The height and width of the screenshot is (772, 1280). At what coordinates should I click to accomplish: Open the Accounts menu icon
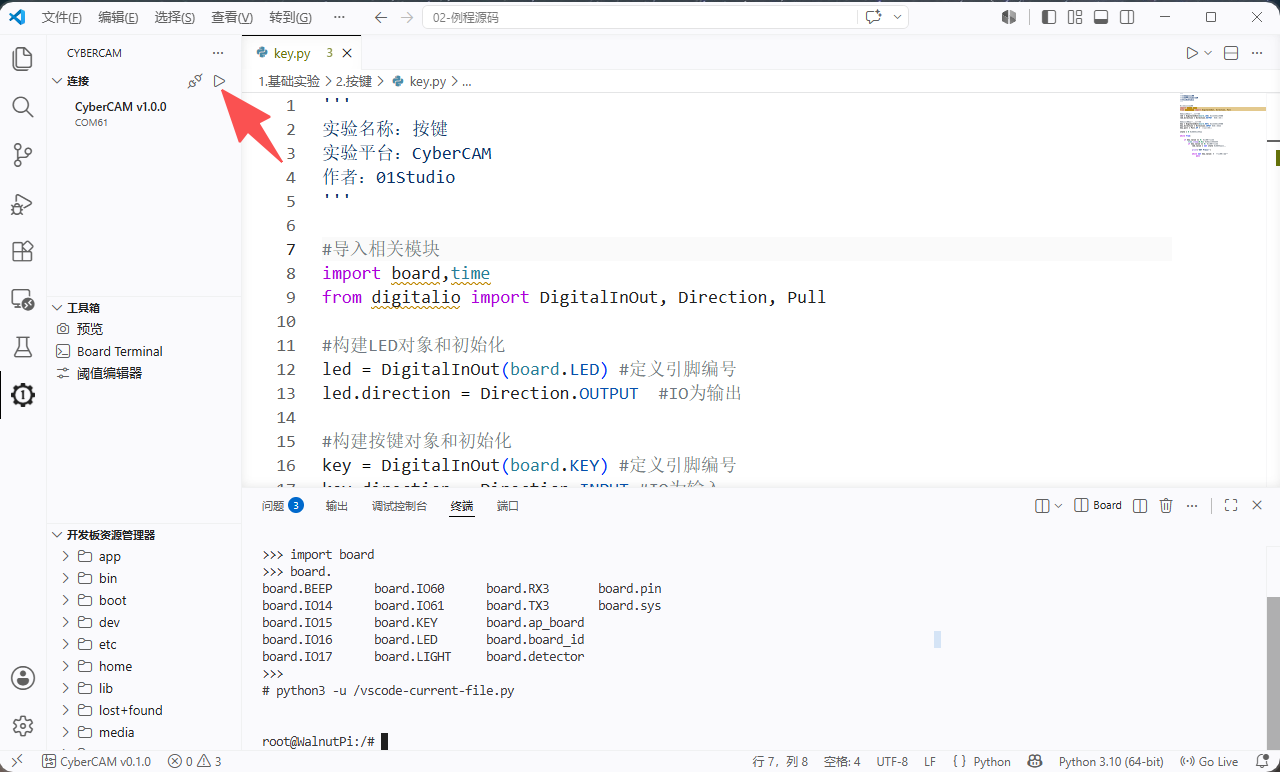[x=23, y=678]
